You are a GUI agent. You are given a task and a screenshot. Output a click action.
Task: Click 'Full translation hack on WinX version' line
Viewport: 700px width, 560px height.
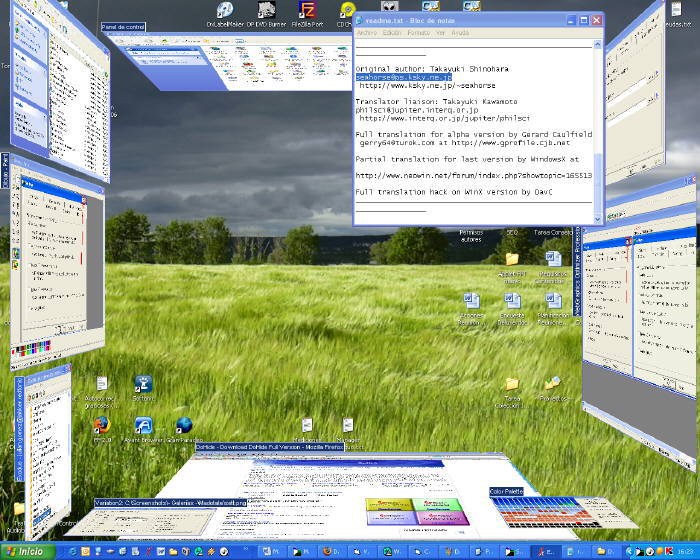[x=454, y=192]
